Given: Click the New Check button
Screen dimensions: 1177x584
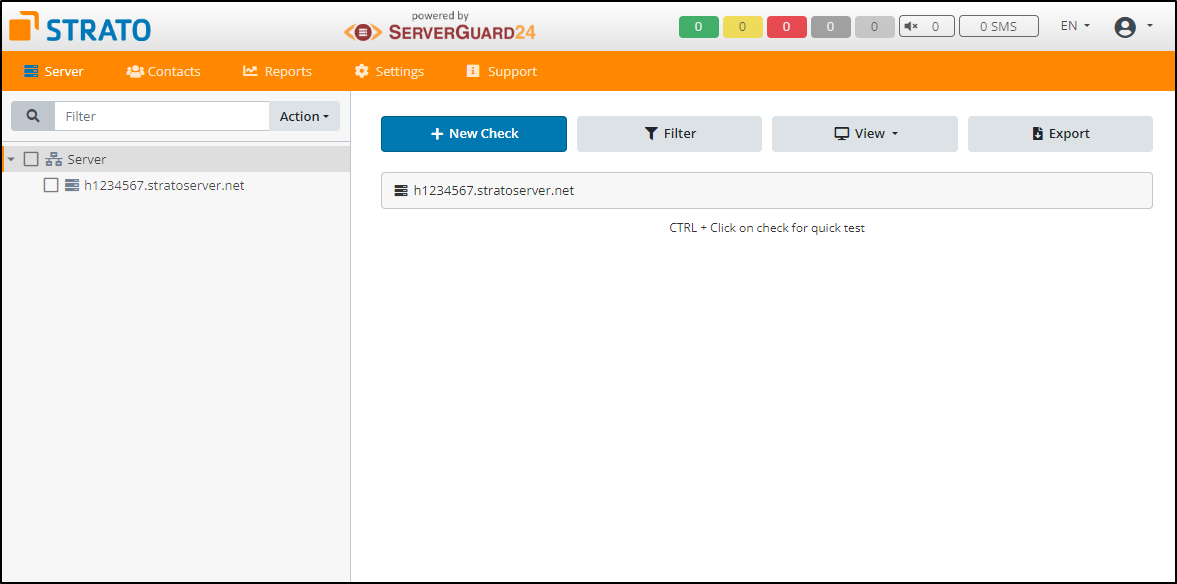Looking at the screenshot, I should click(473, 133).
